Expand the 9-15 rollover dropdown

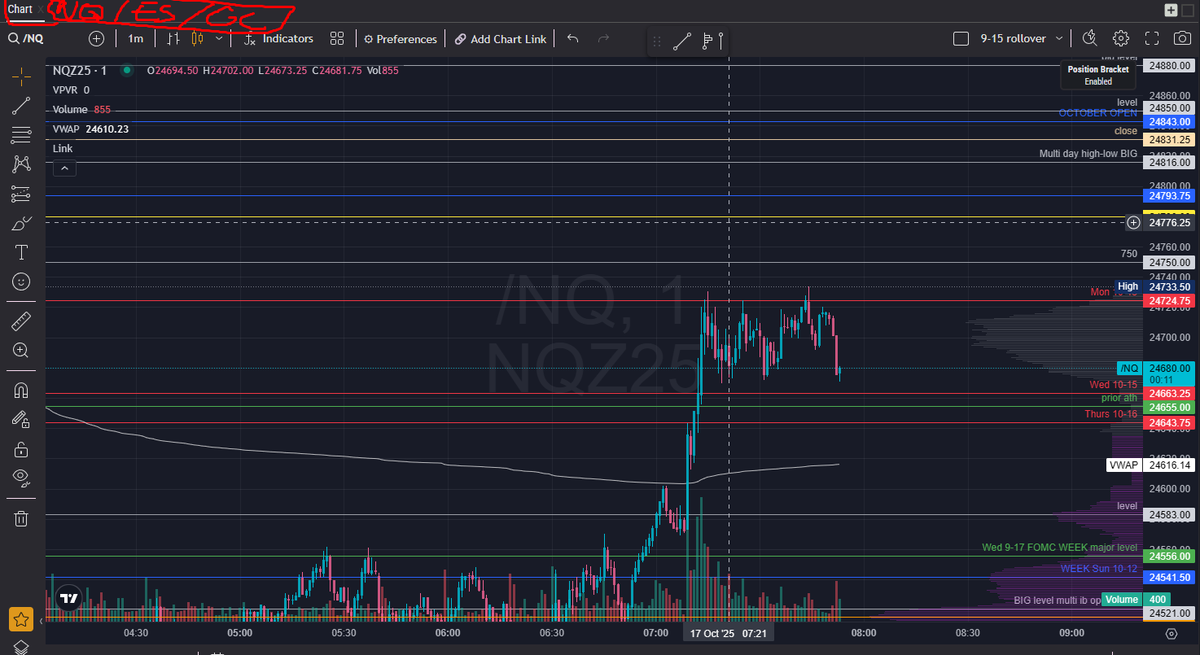pos(1062,37)
